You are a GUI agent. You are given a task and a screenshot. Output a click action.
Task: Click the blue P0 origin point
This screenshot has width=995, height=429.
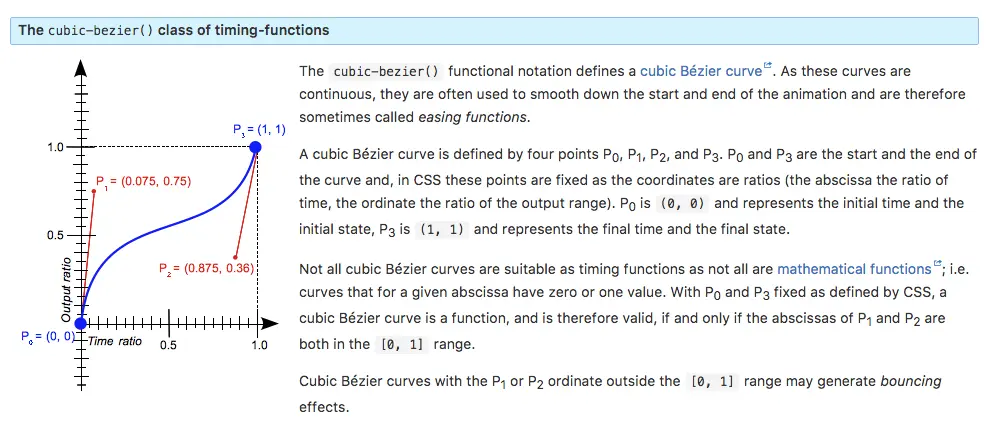pyautogui.click(x=81, y=323)
